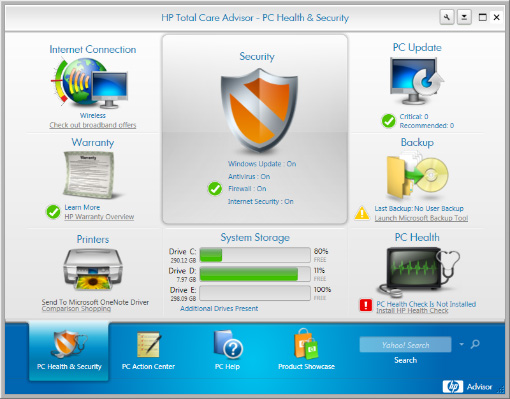This screenshot has height=399, width=510.
Task: Click the Drive E storage bar
Action: [x=255, y=293]
